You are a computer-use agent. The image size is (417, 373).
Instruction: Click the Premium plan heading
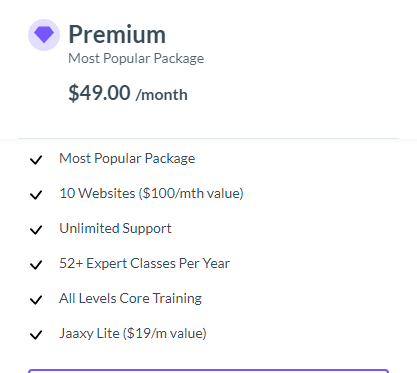point(117,34)
